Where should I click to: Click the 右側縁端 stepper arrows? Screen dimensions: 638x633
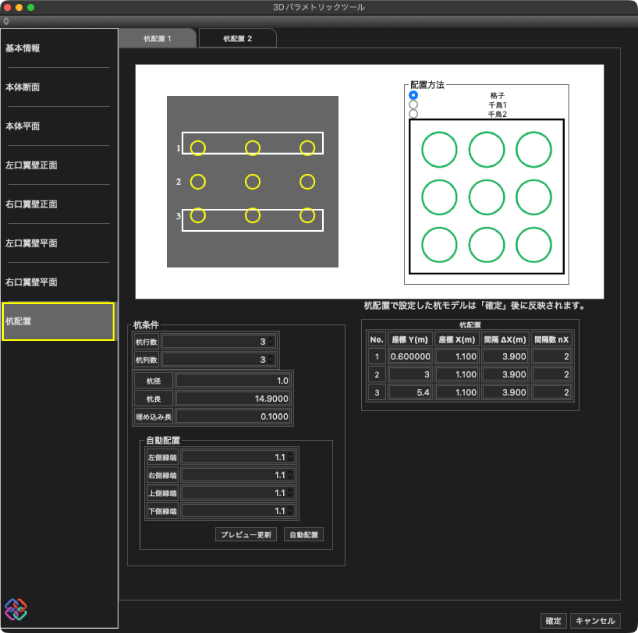point(290,475)
